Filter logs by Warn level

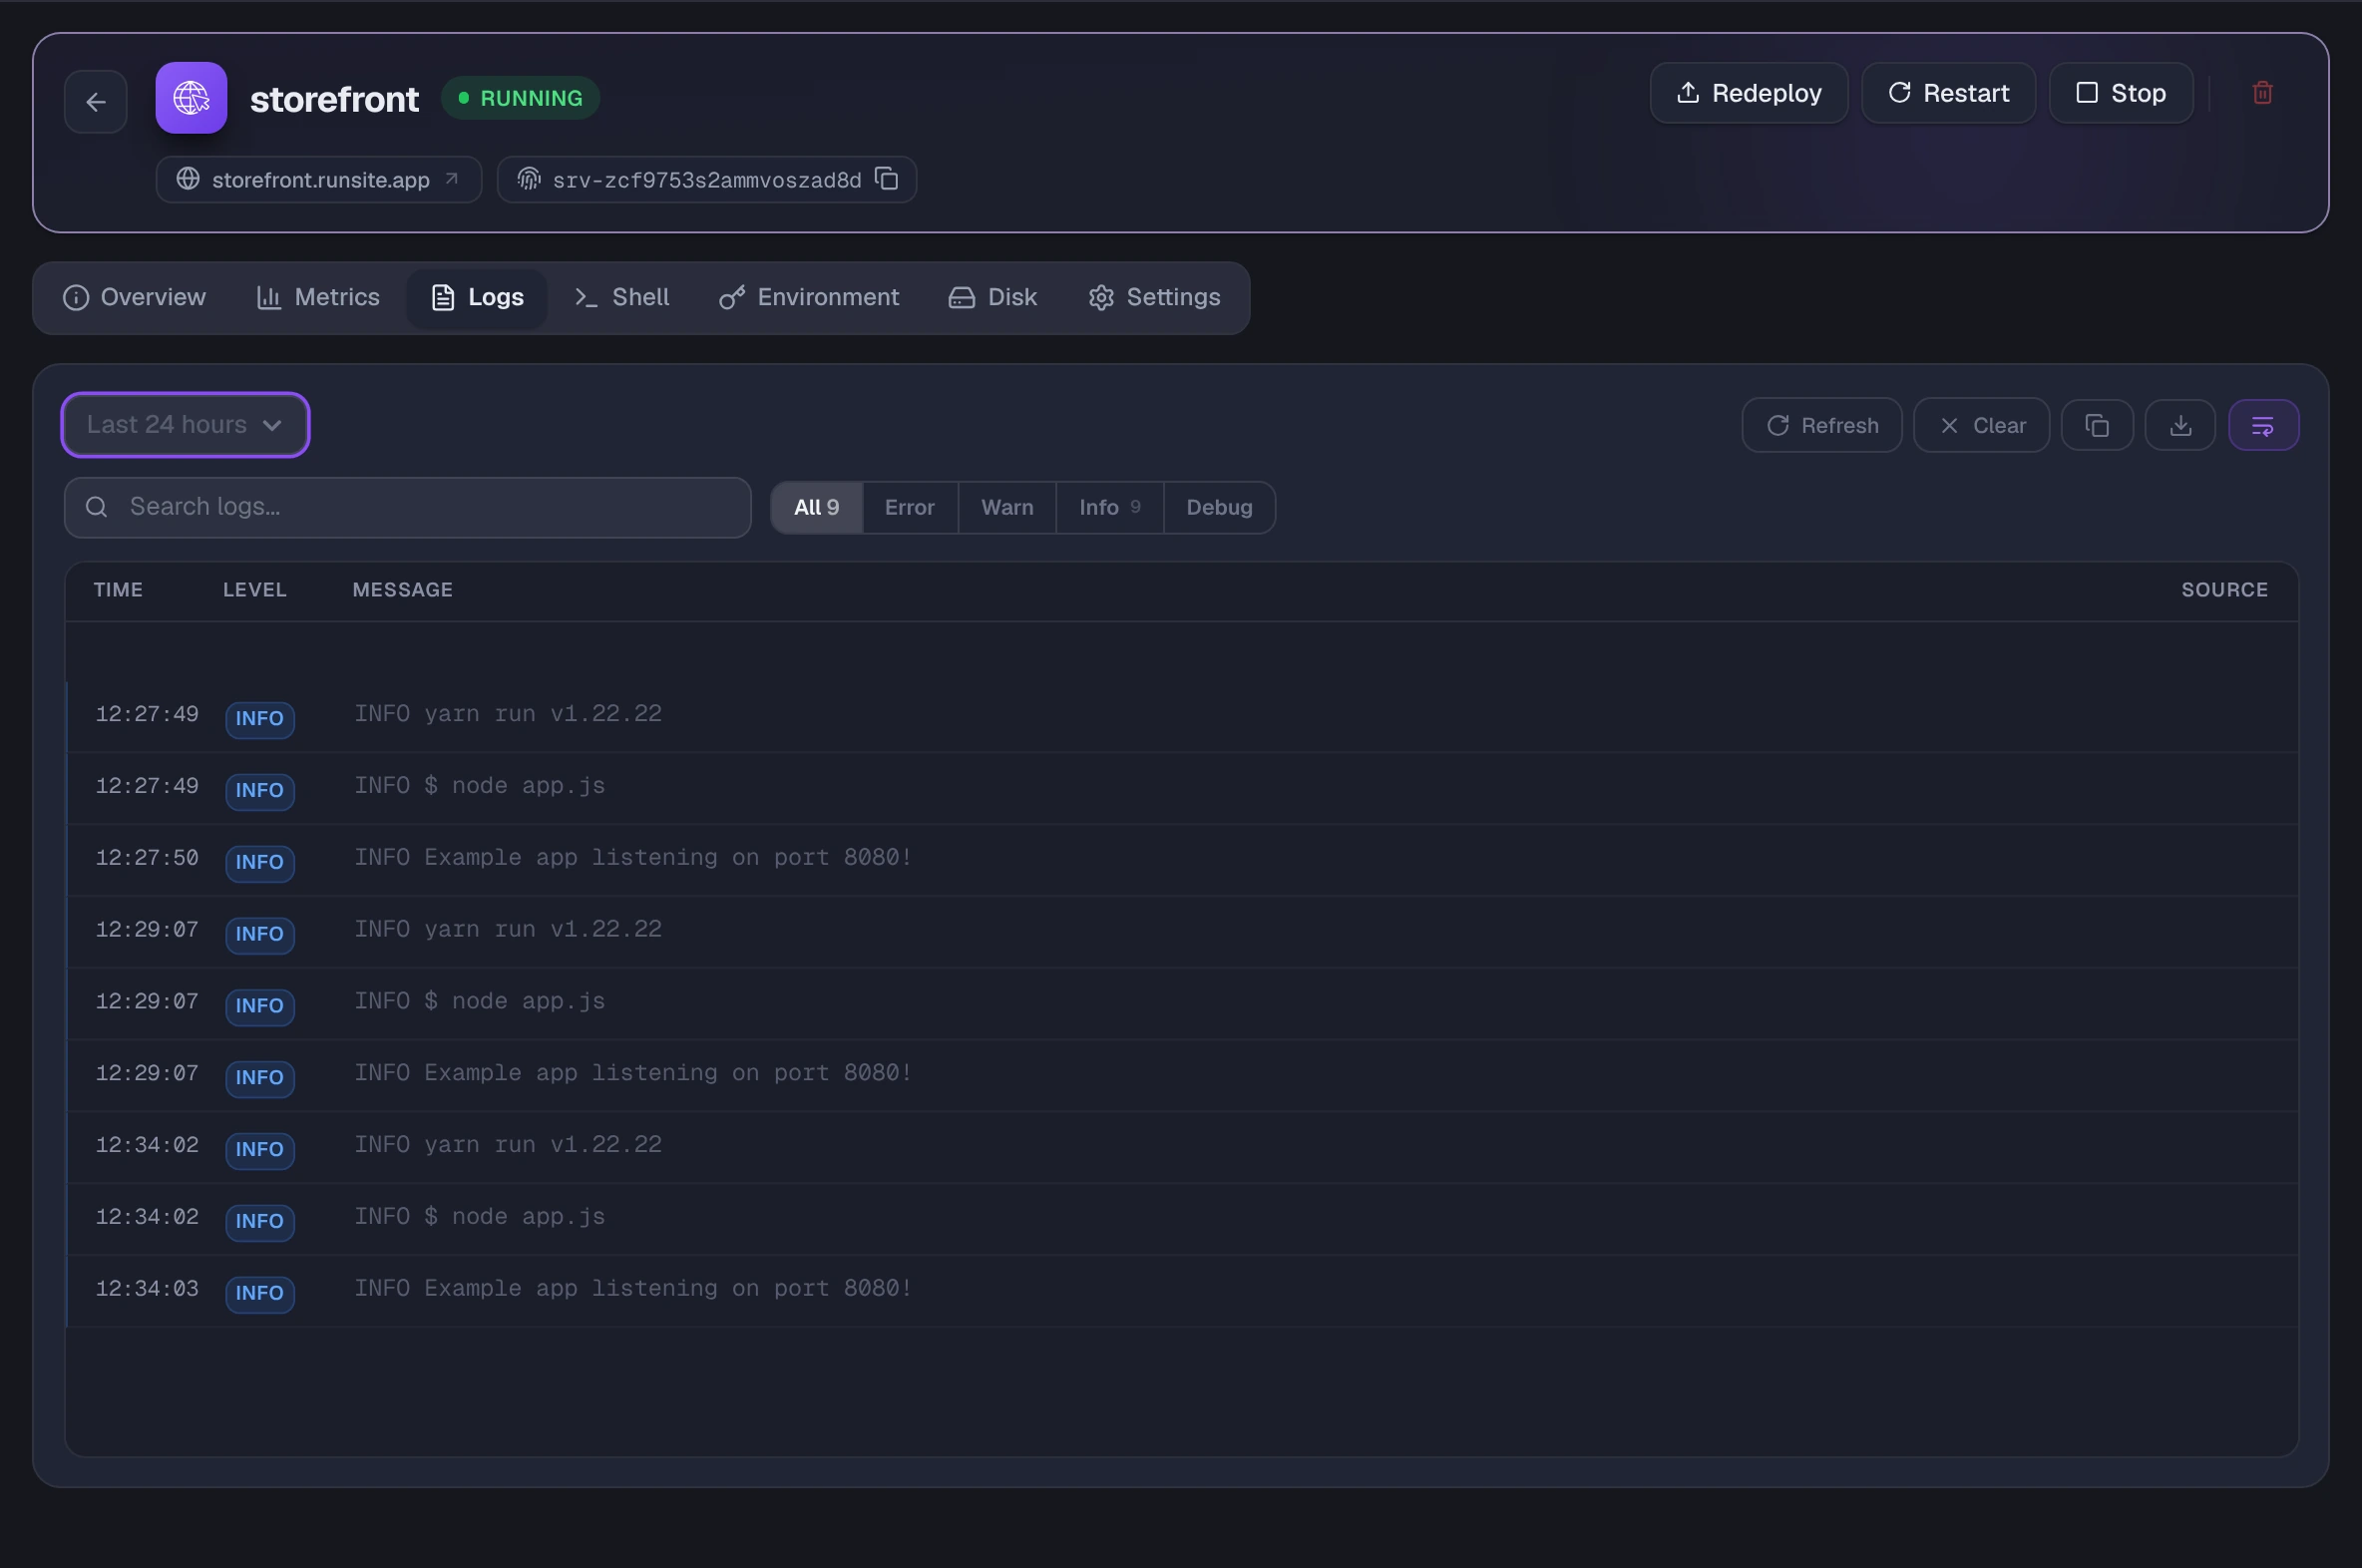[x=1007, y=507]
